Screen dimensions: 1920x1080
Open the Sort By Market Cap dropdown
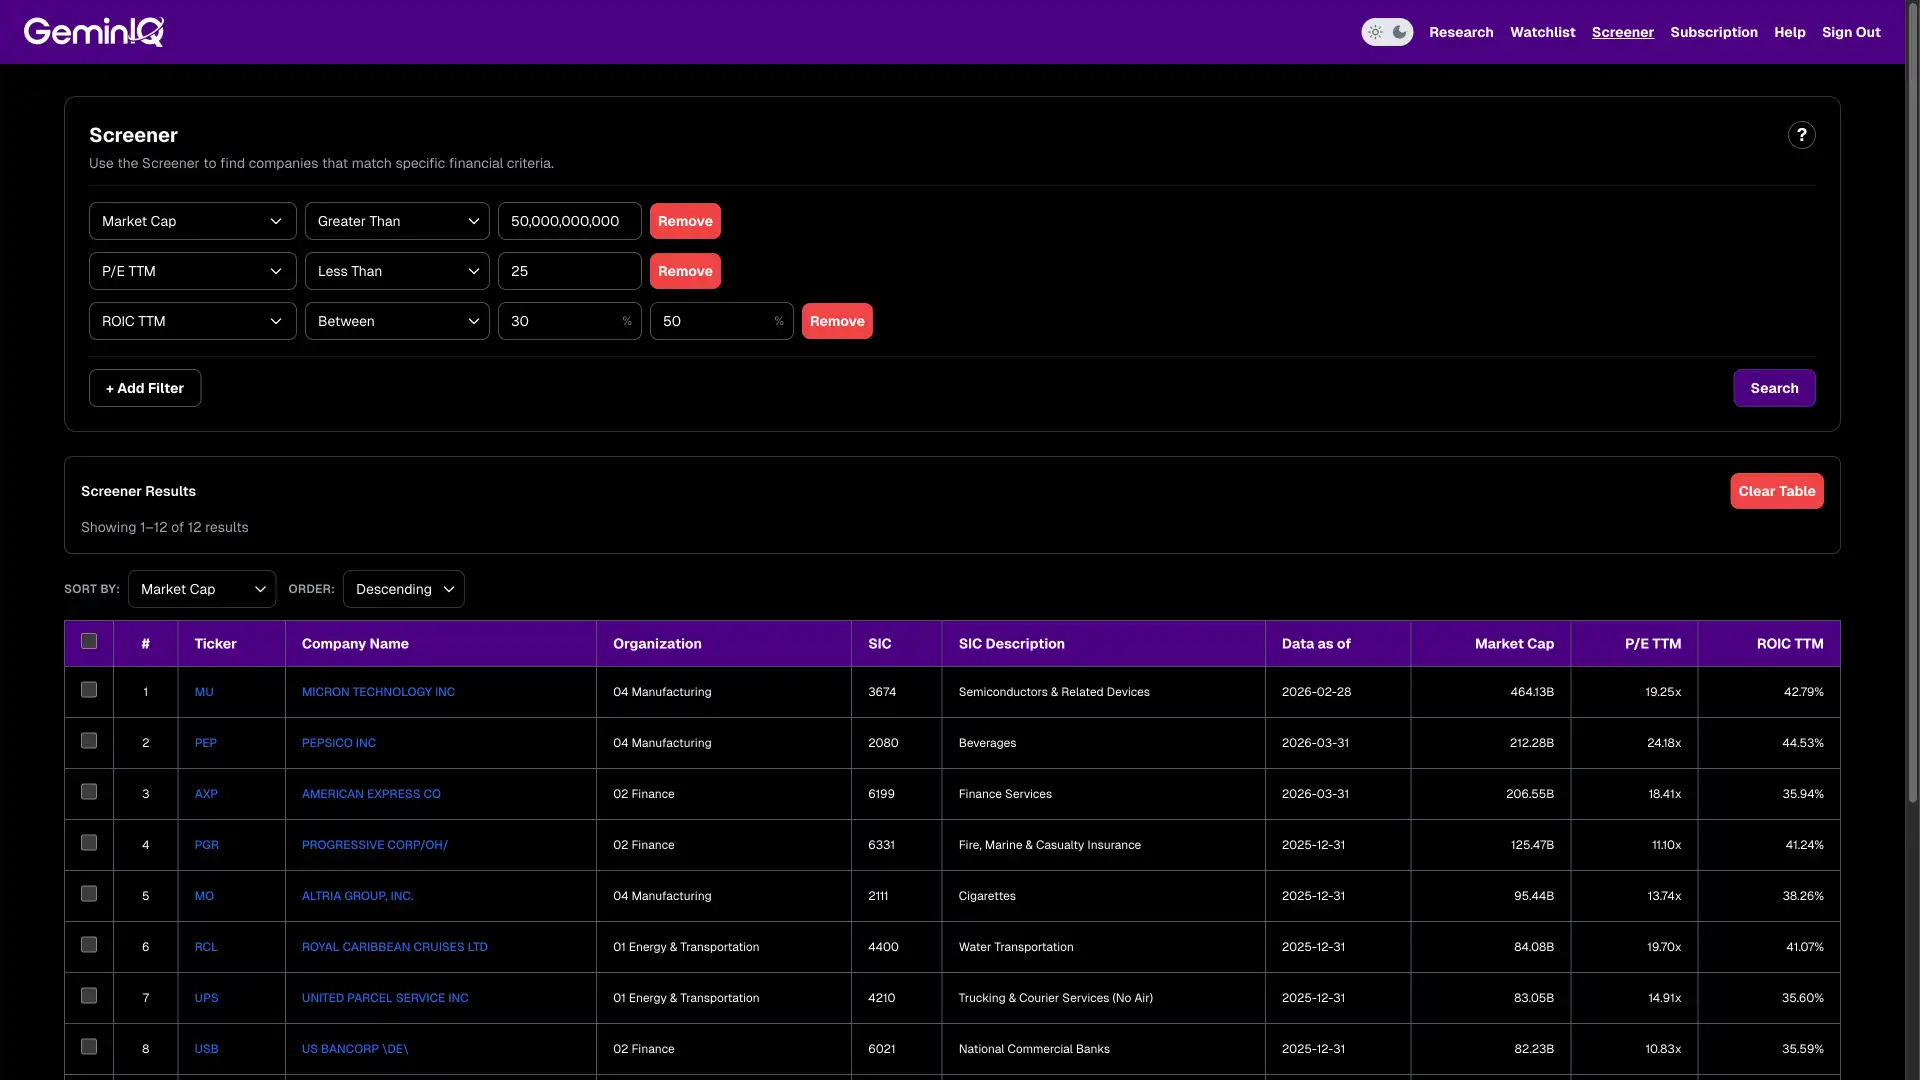pos(202,589)
